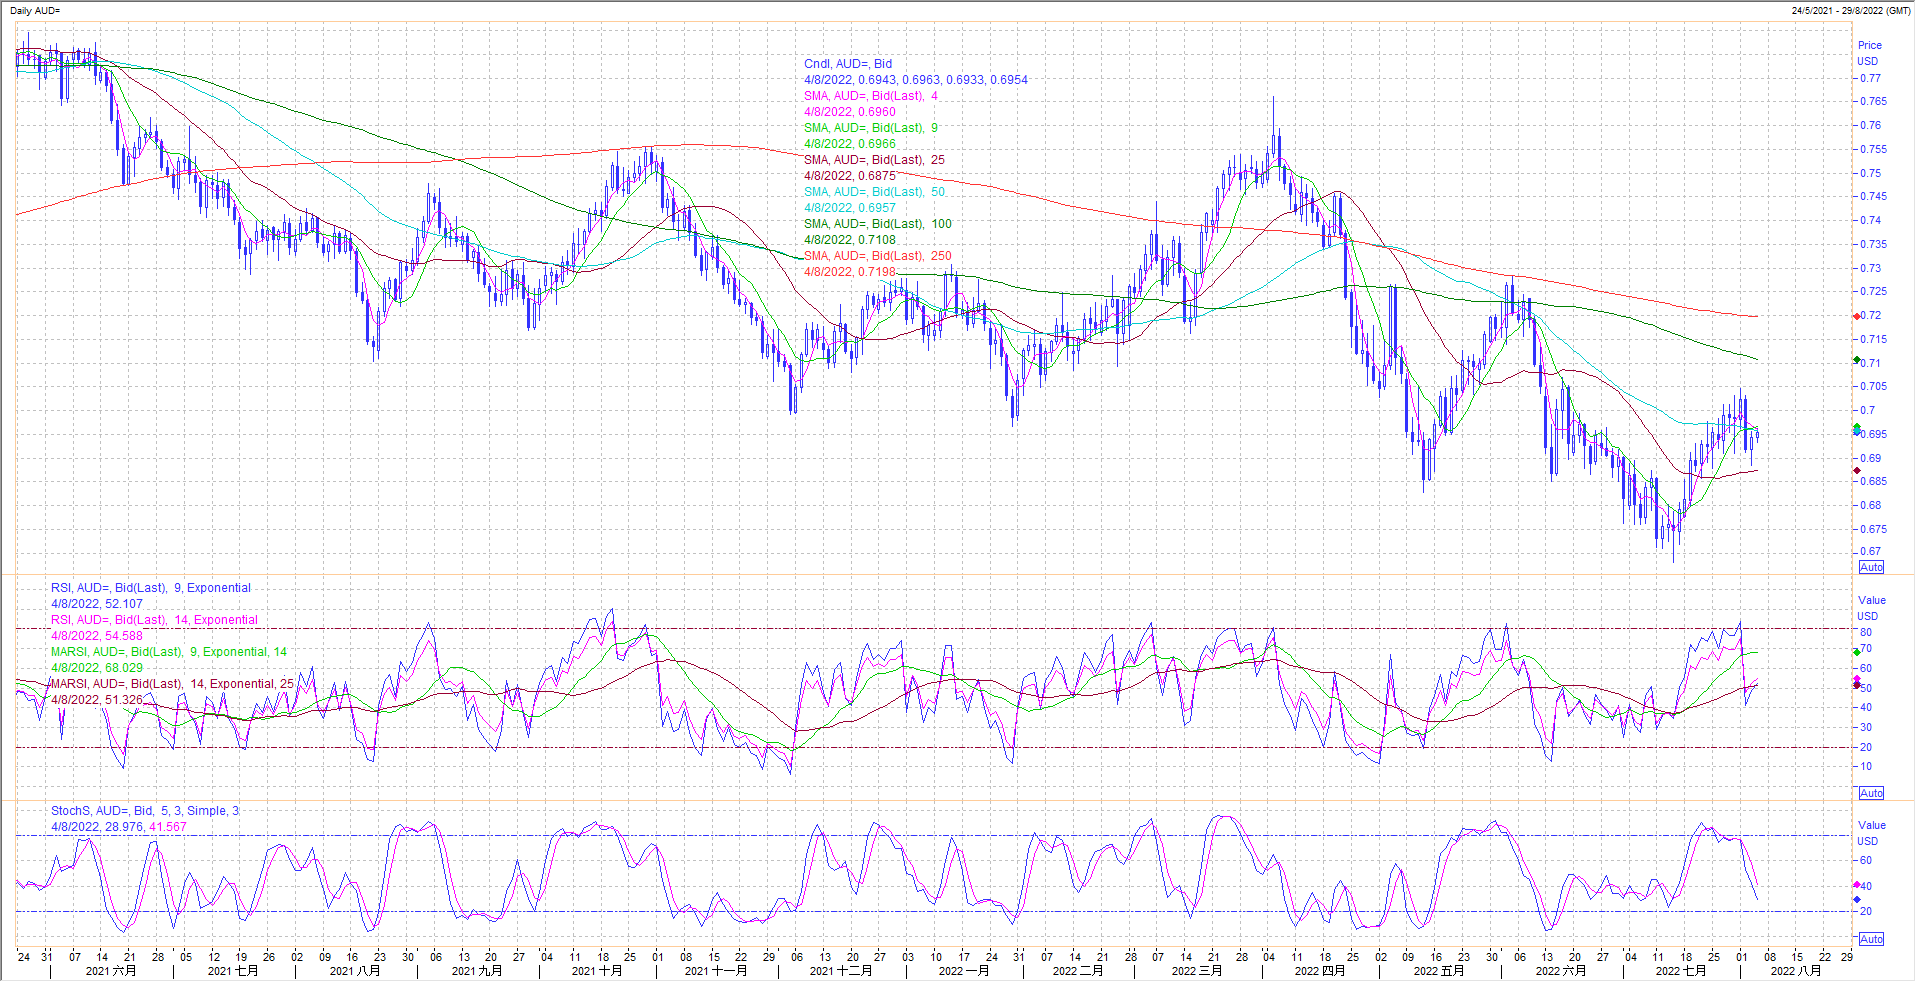Select the 'MARSI, AUD=, Bid(Last), 14, Exponential, 25' legend
1916x982 pixels.
coord(172,684)
